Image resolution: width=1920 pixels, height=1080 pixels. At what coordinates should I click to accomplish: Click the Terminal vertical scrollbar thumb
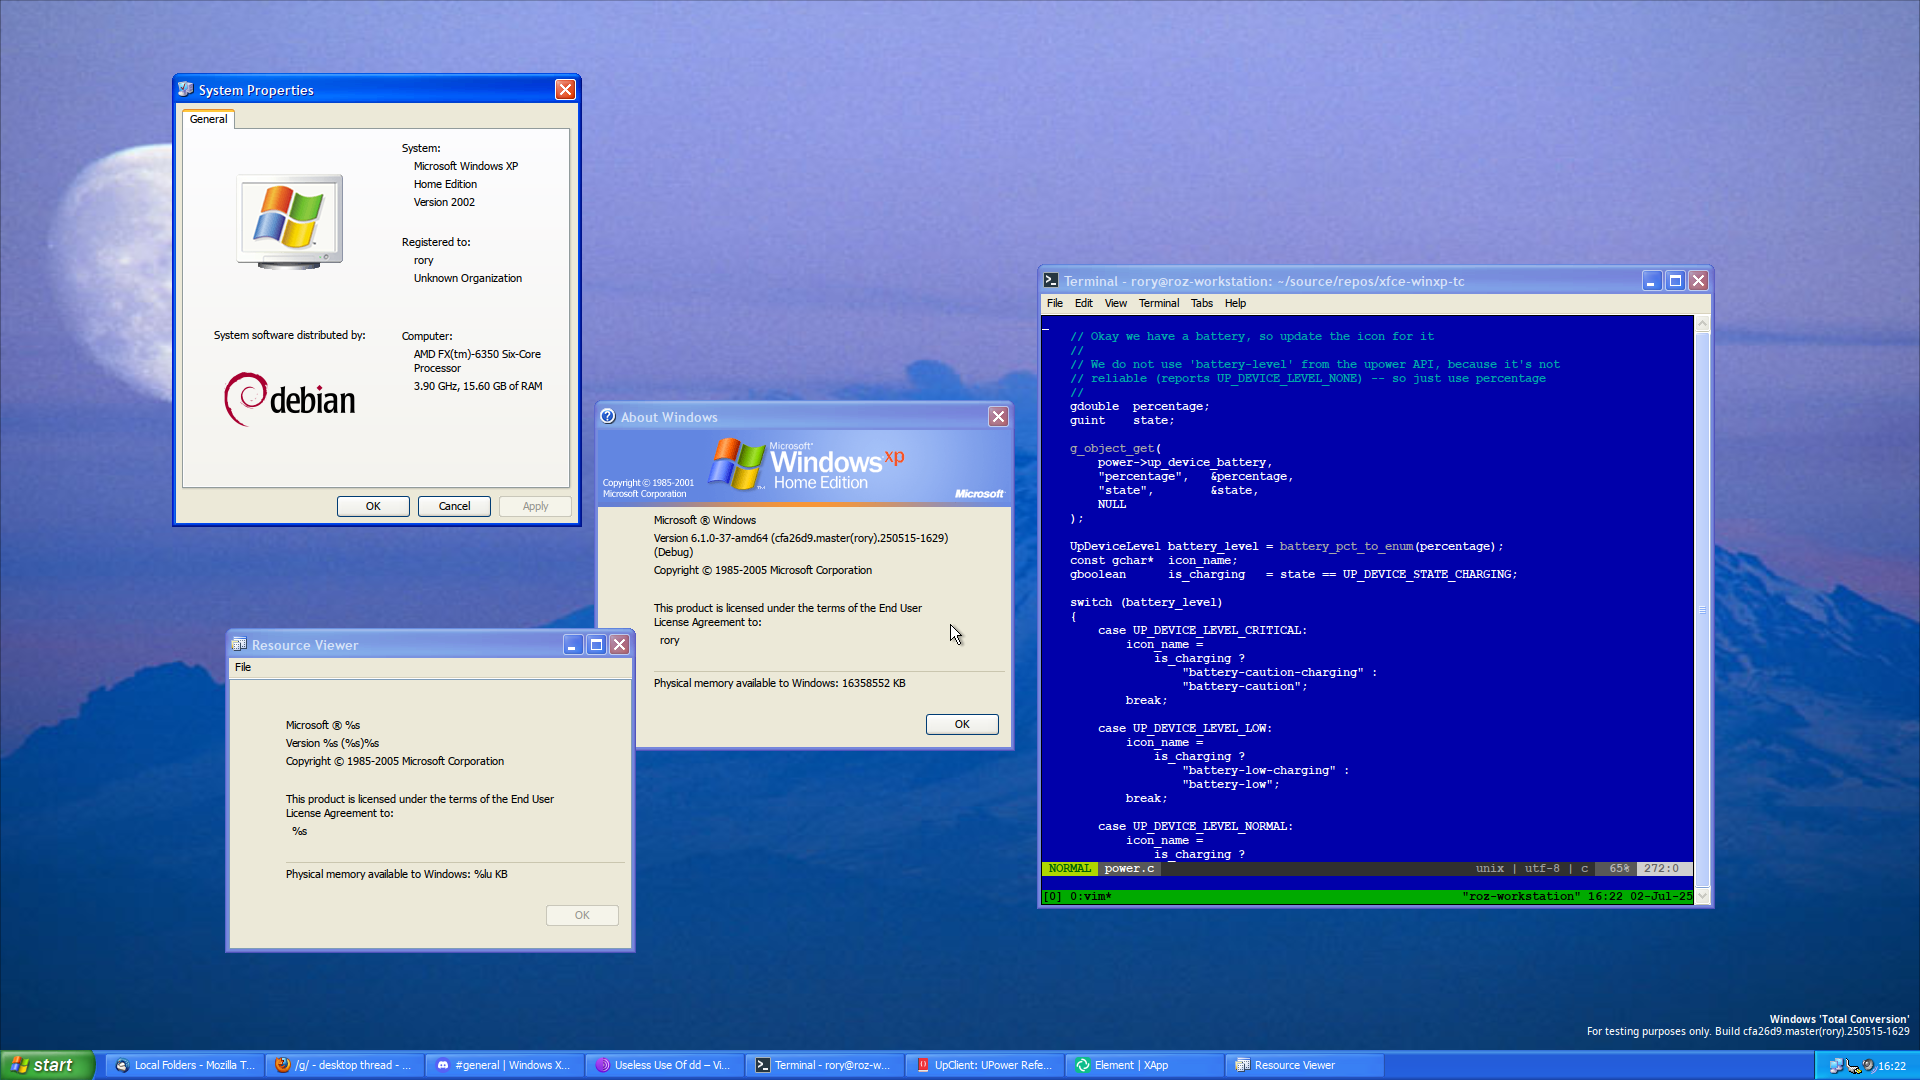1702,610
